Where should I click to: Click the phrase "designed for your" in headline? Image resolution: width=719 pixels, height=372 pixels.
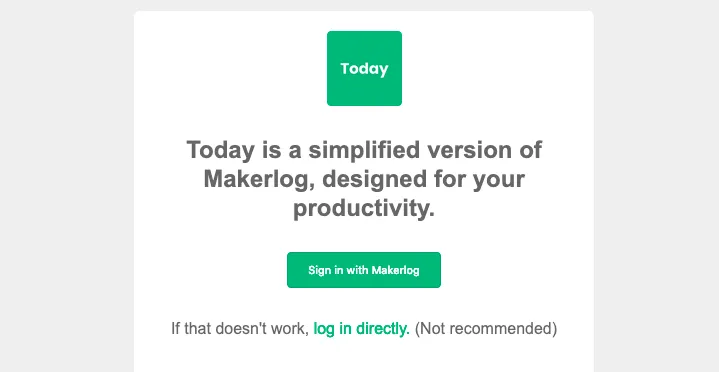(x=423, y=179)
